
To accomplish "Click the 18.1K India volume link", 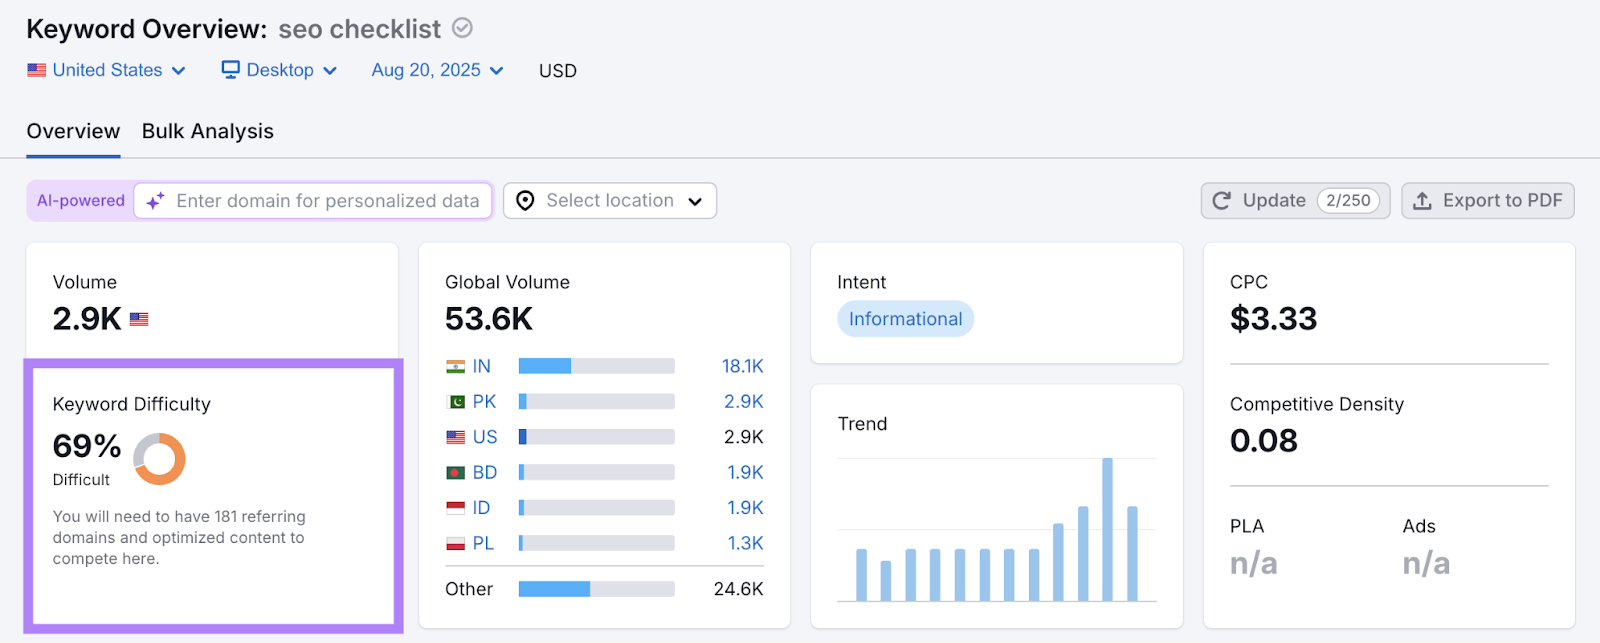I will click(x=742, y=367).
